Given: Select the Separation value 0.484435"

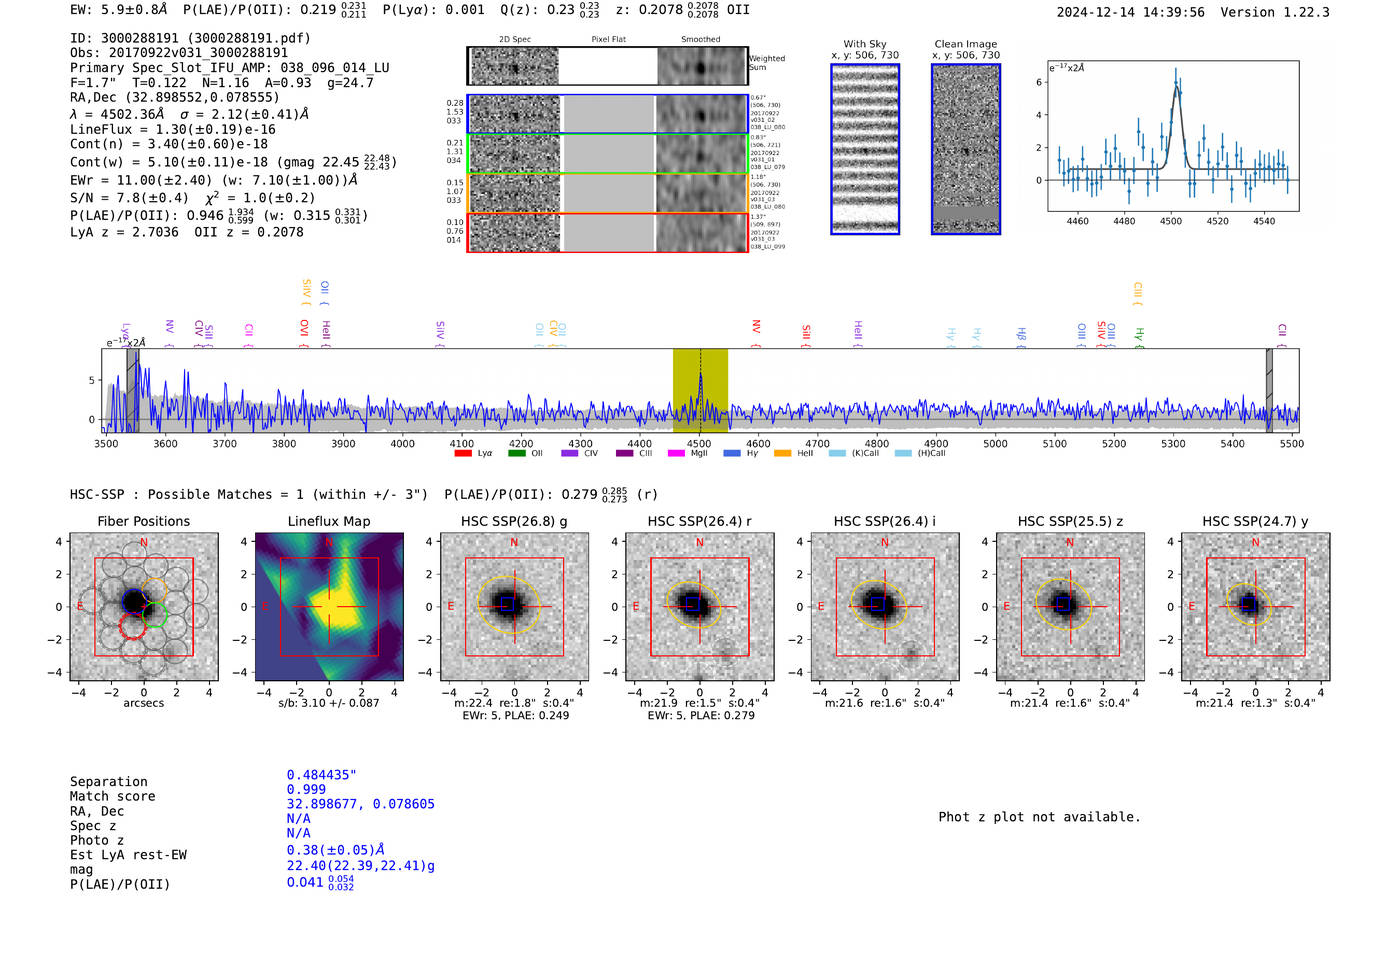Looking at the screenshot, I should pos(322,775).
